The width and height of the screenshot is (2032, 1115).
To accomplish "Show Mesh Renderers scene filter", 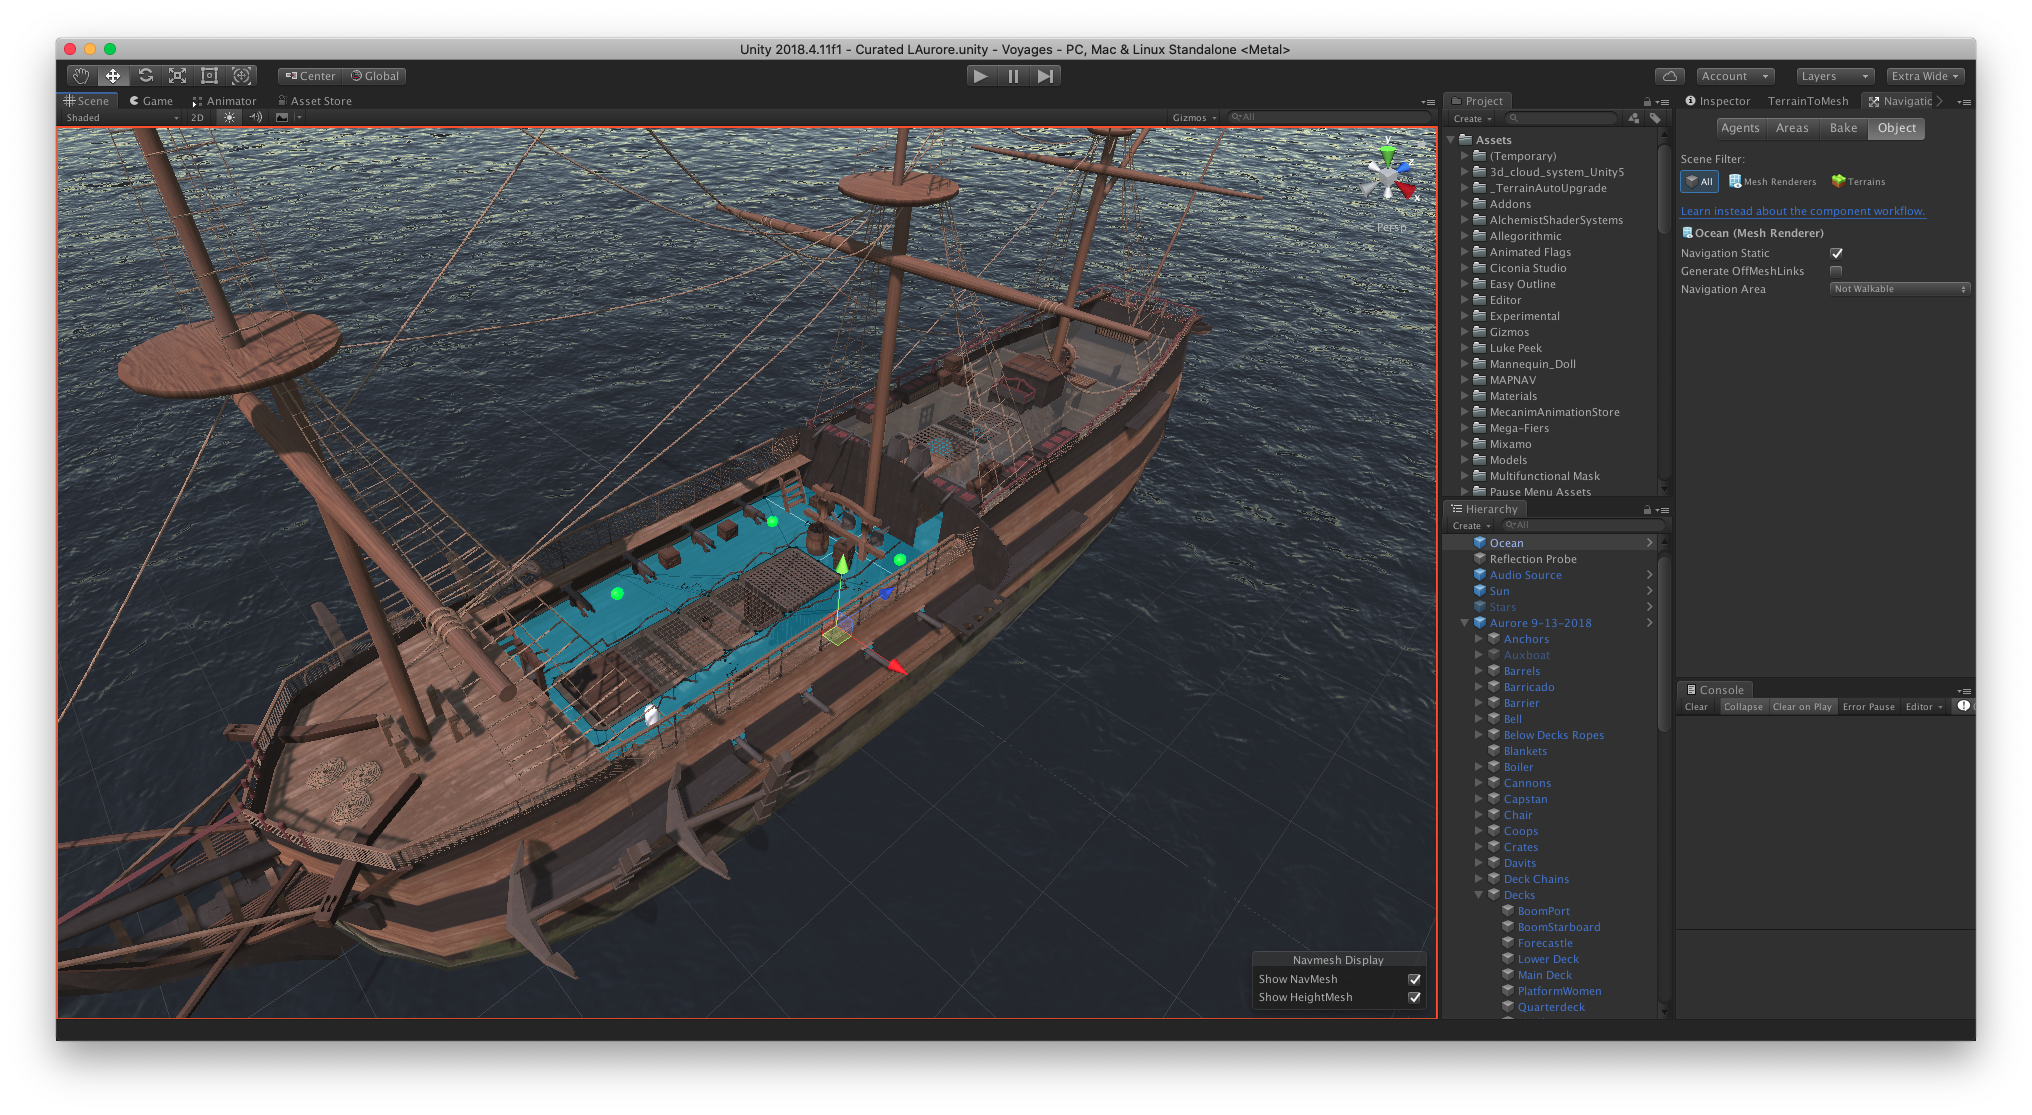I will tap(1773, 181).
